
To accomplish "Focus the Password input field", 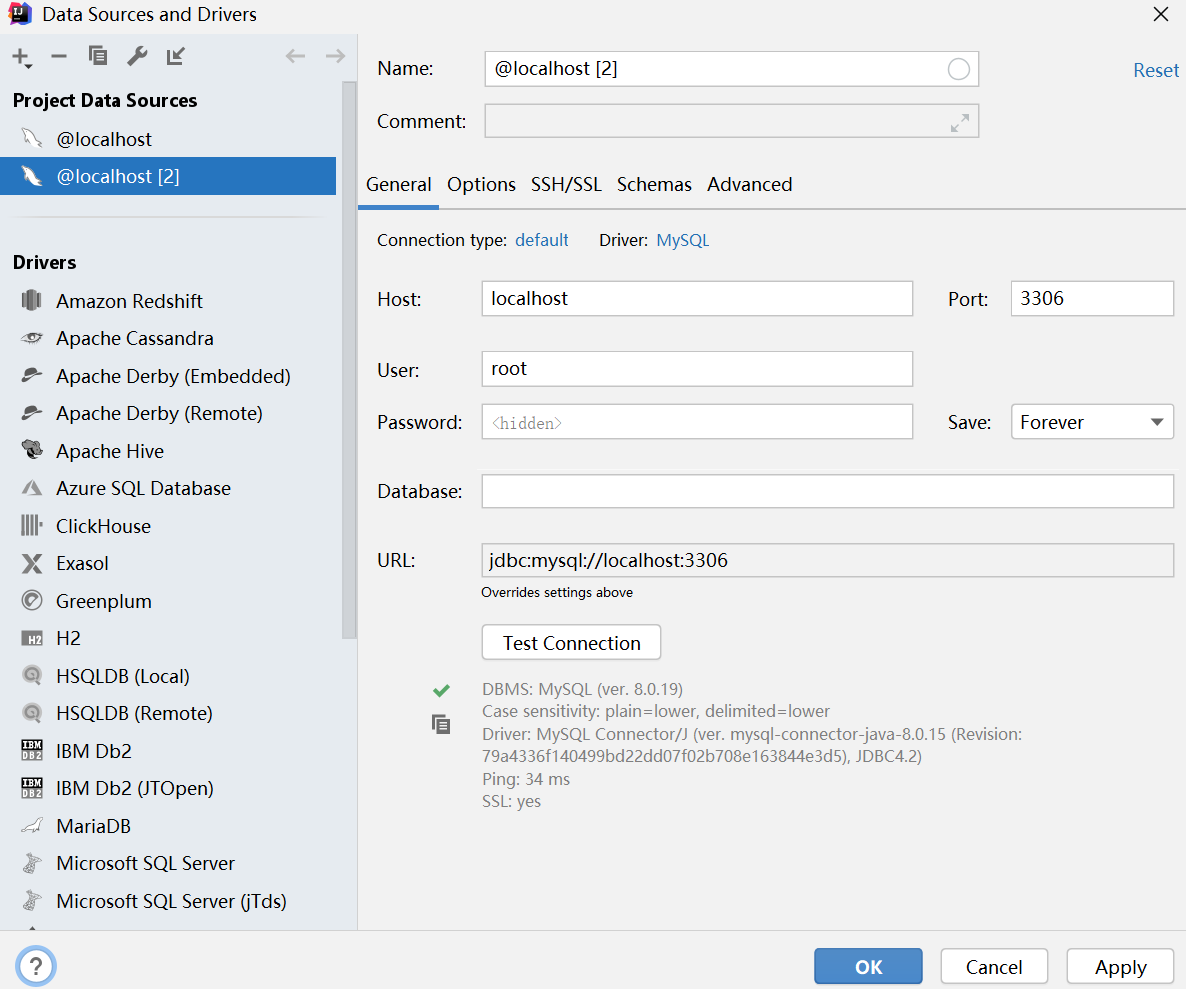I will coord(697,422).
